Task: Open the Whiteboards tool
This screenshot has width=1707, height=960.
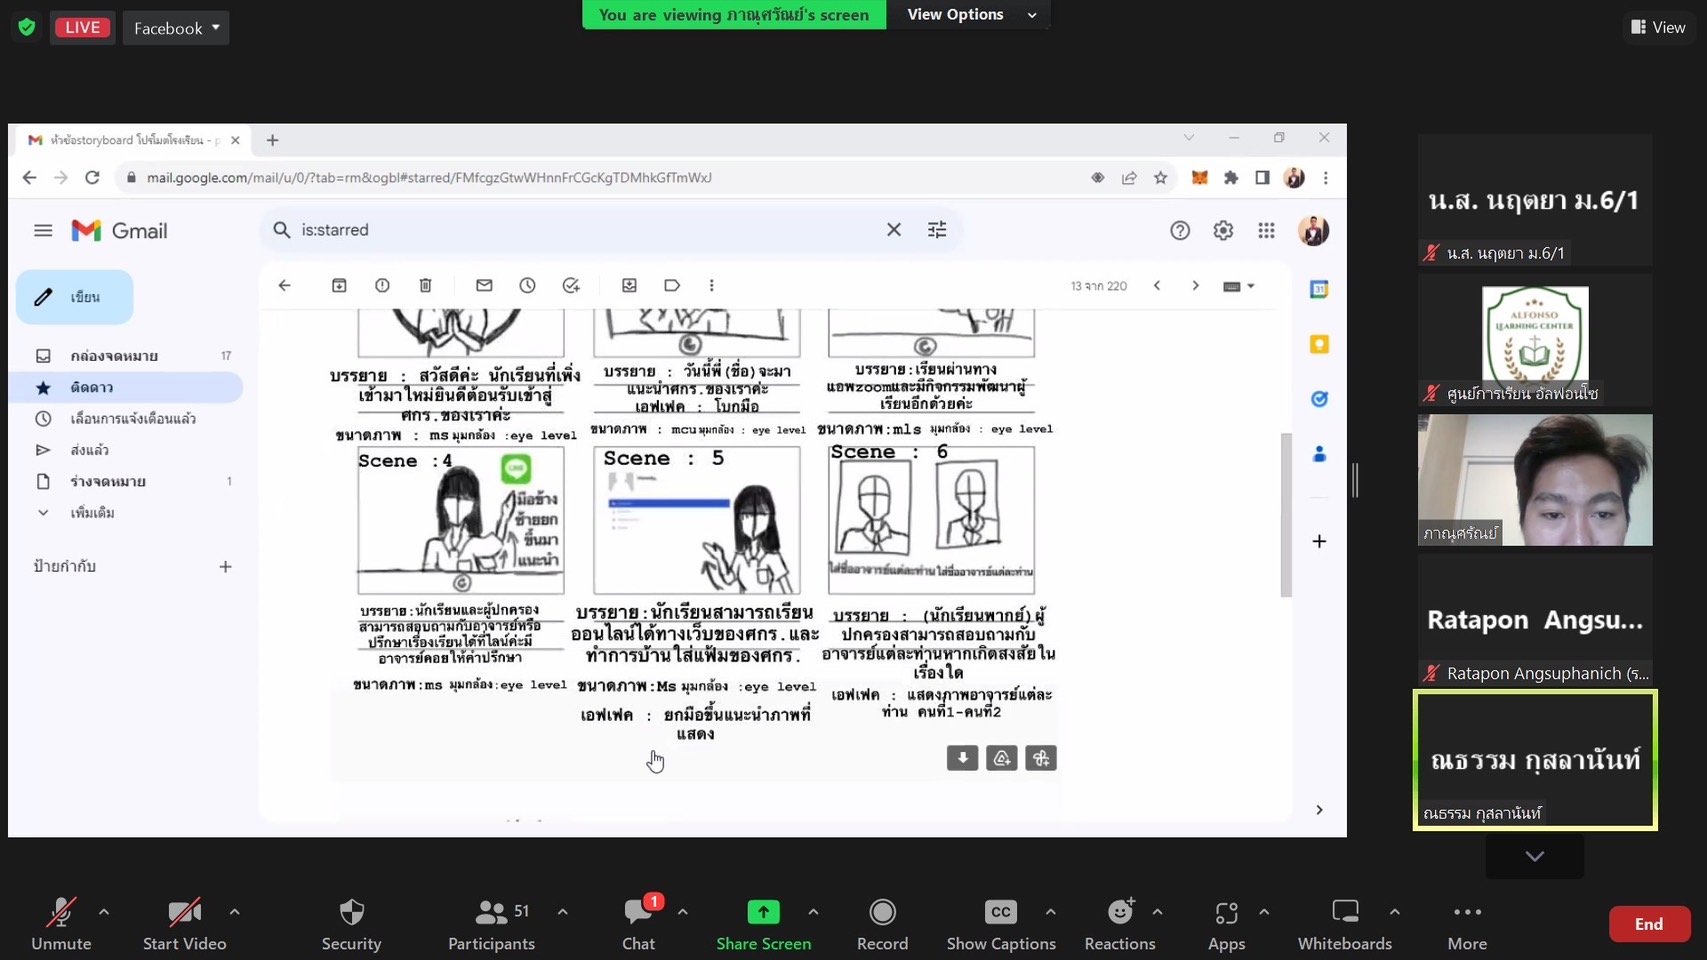Action: [x=1344, y=913]
